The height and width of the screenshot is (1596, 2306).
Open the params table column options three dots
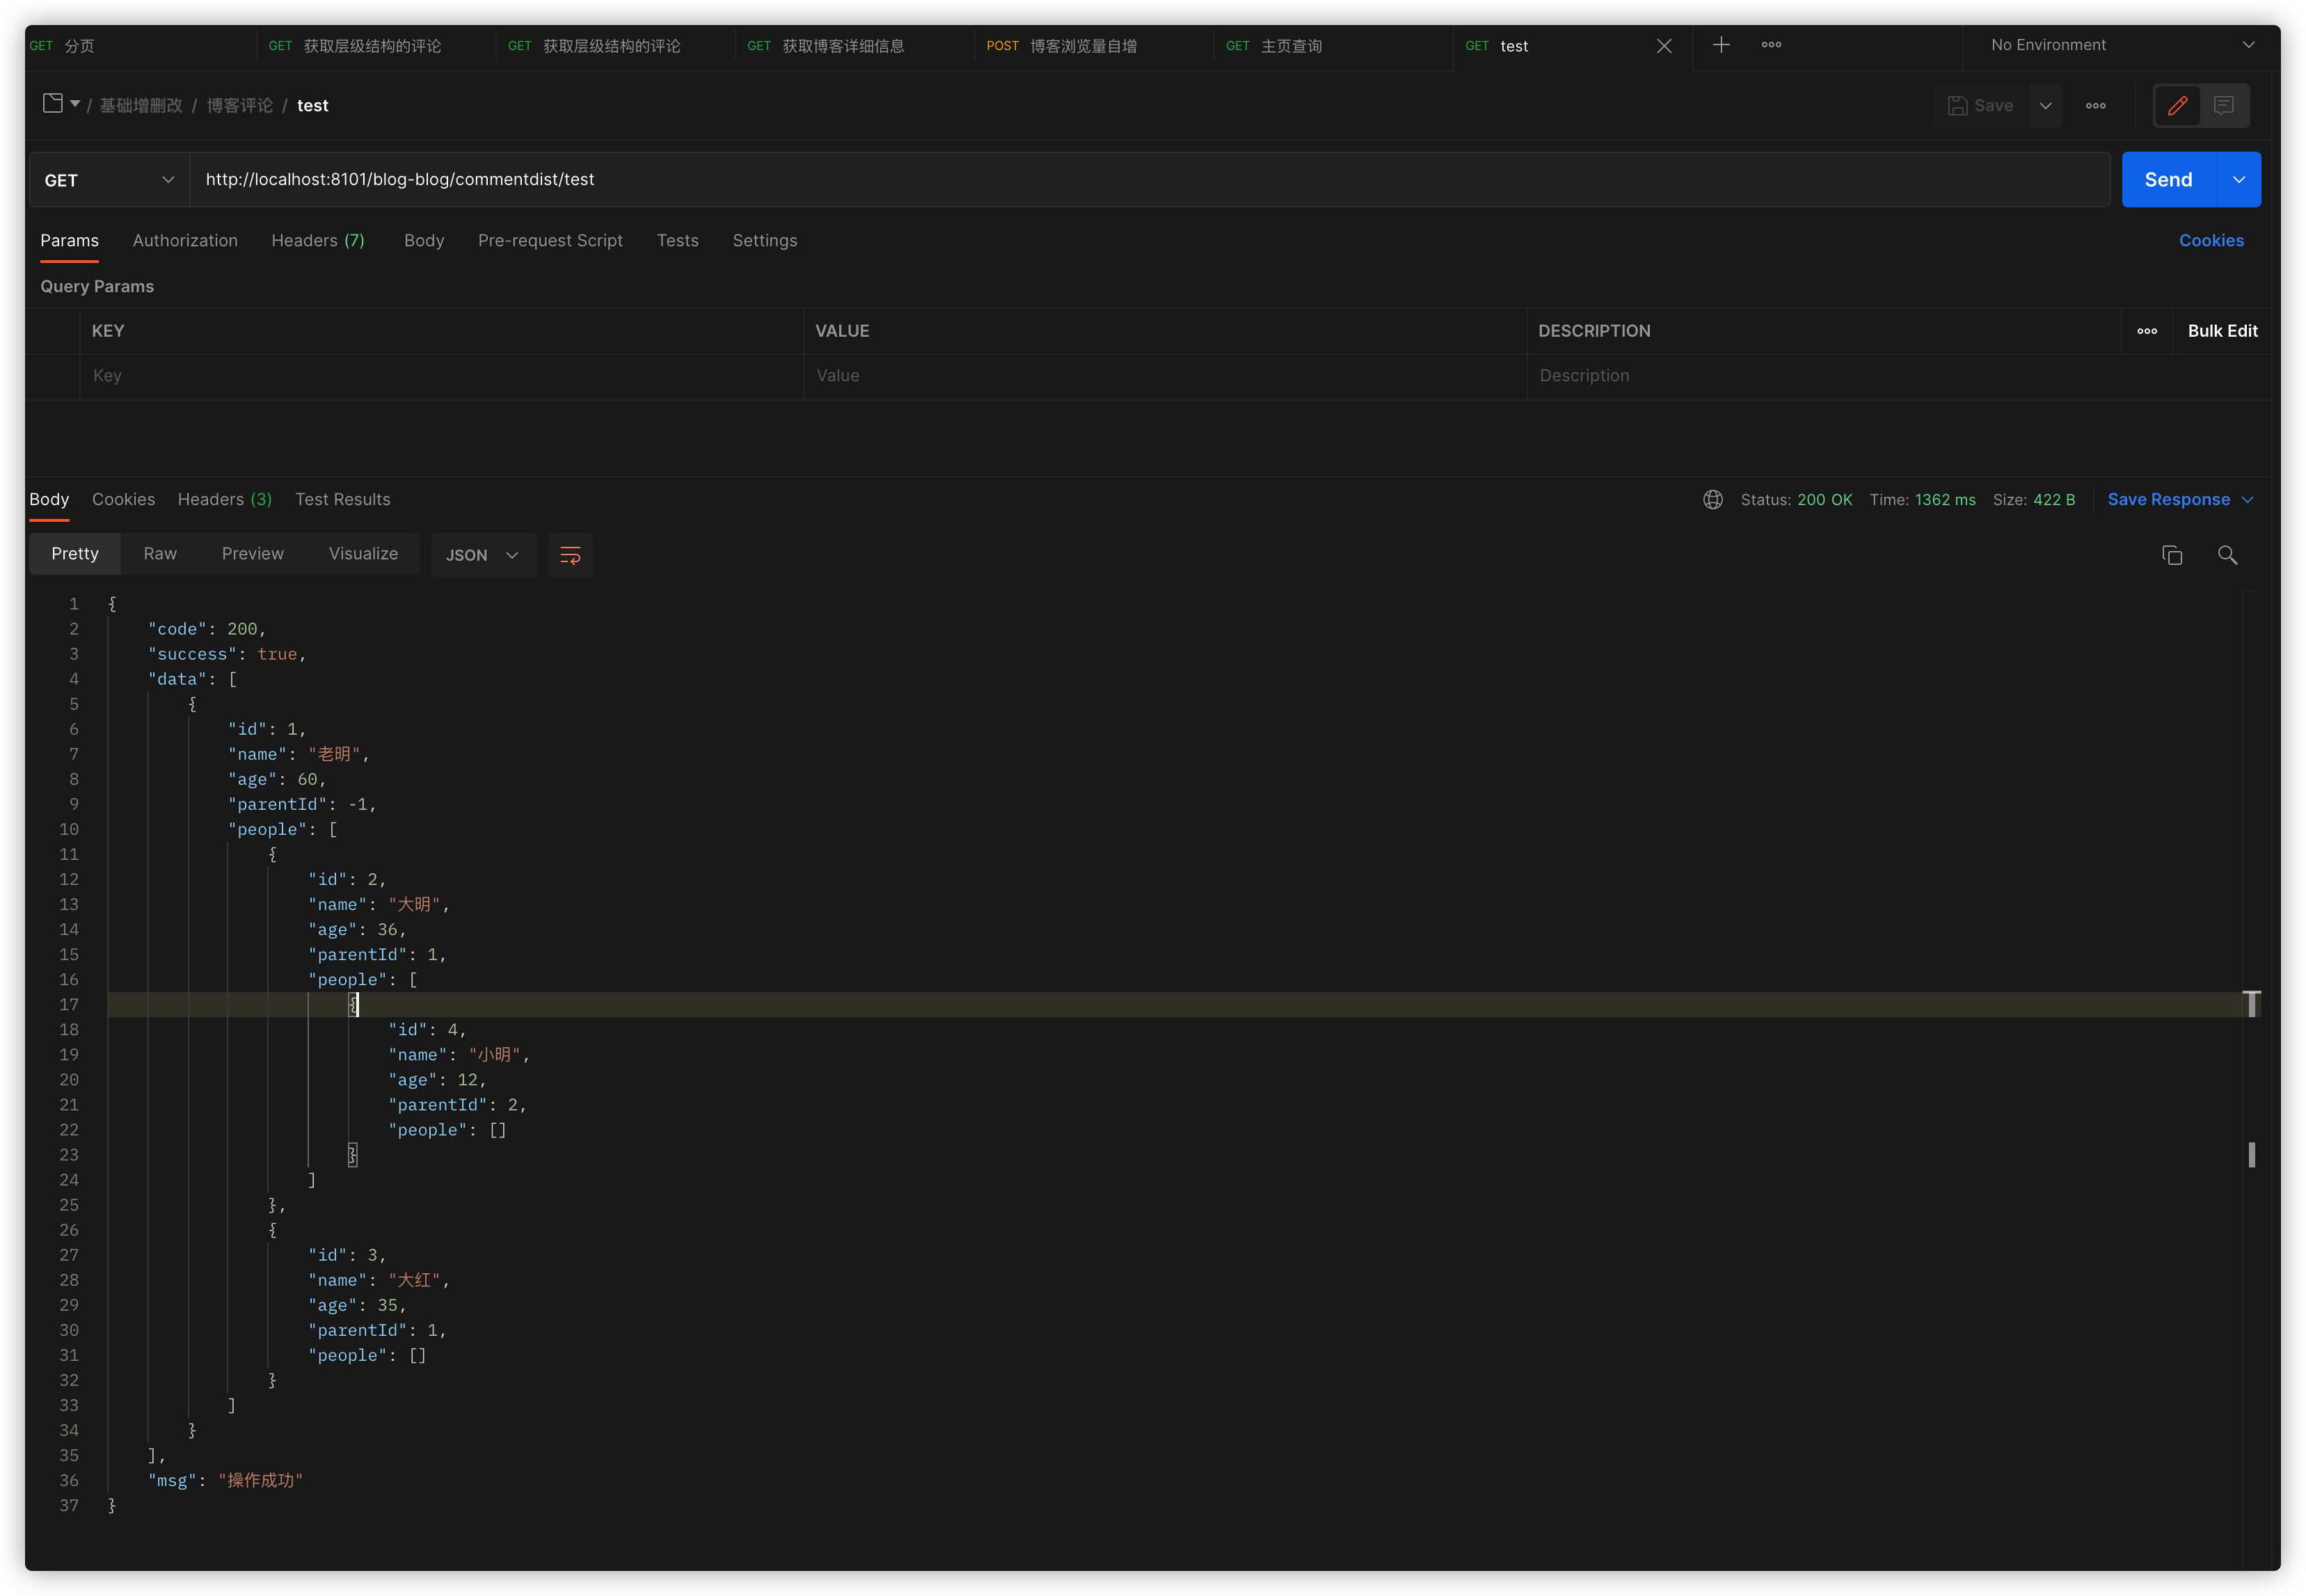2147,331
